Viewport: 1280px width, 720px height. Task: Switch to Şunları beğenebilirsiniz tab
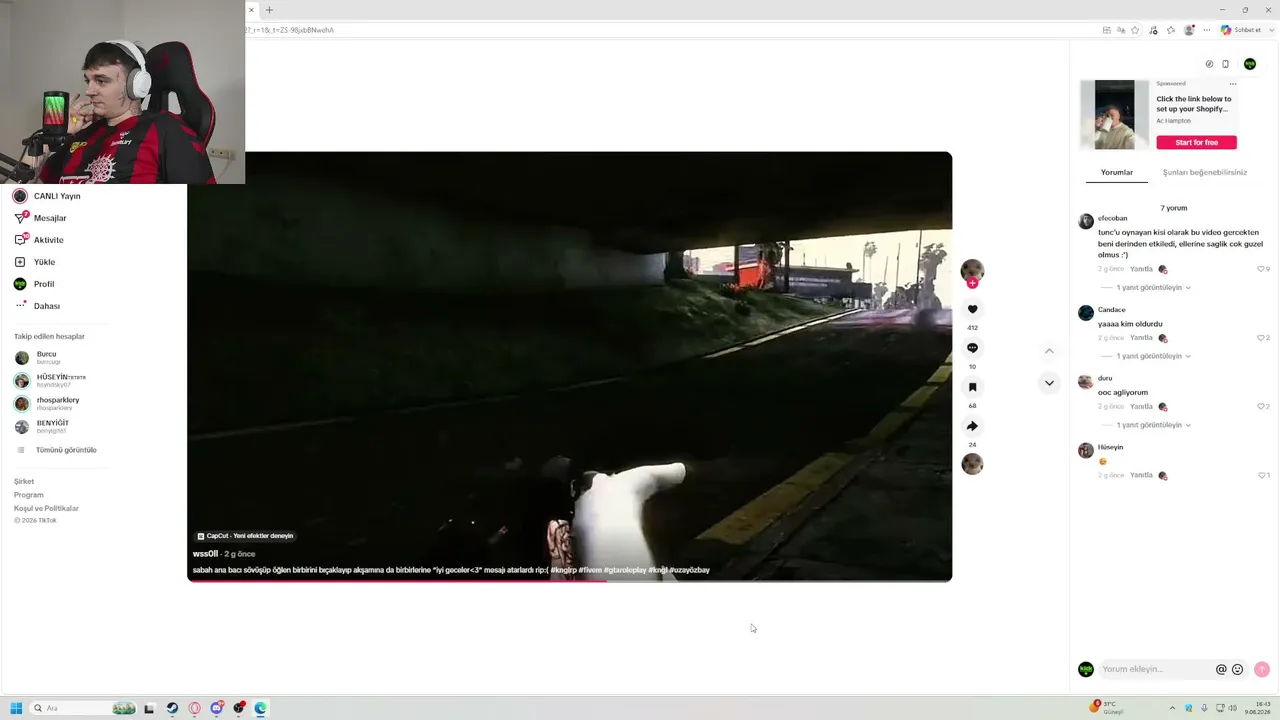(1204, 173)
